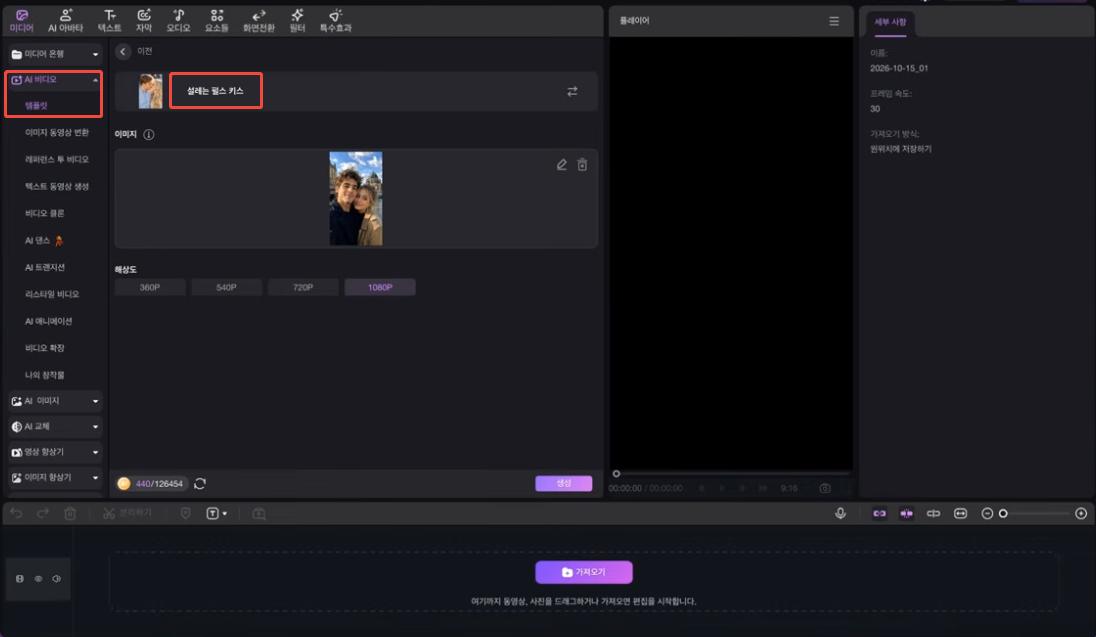Open the 미디어 tab

click(x=22, y=21)
